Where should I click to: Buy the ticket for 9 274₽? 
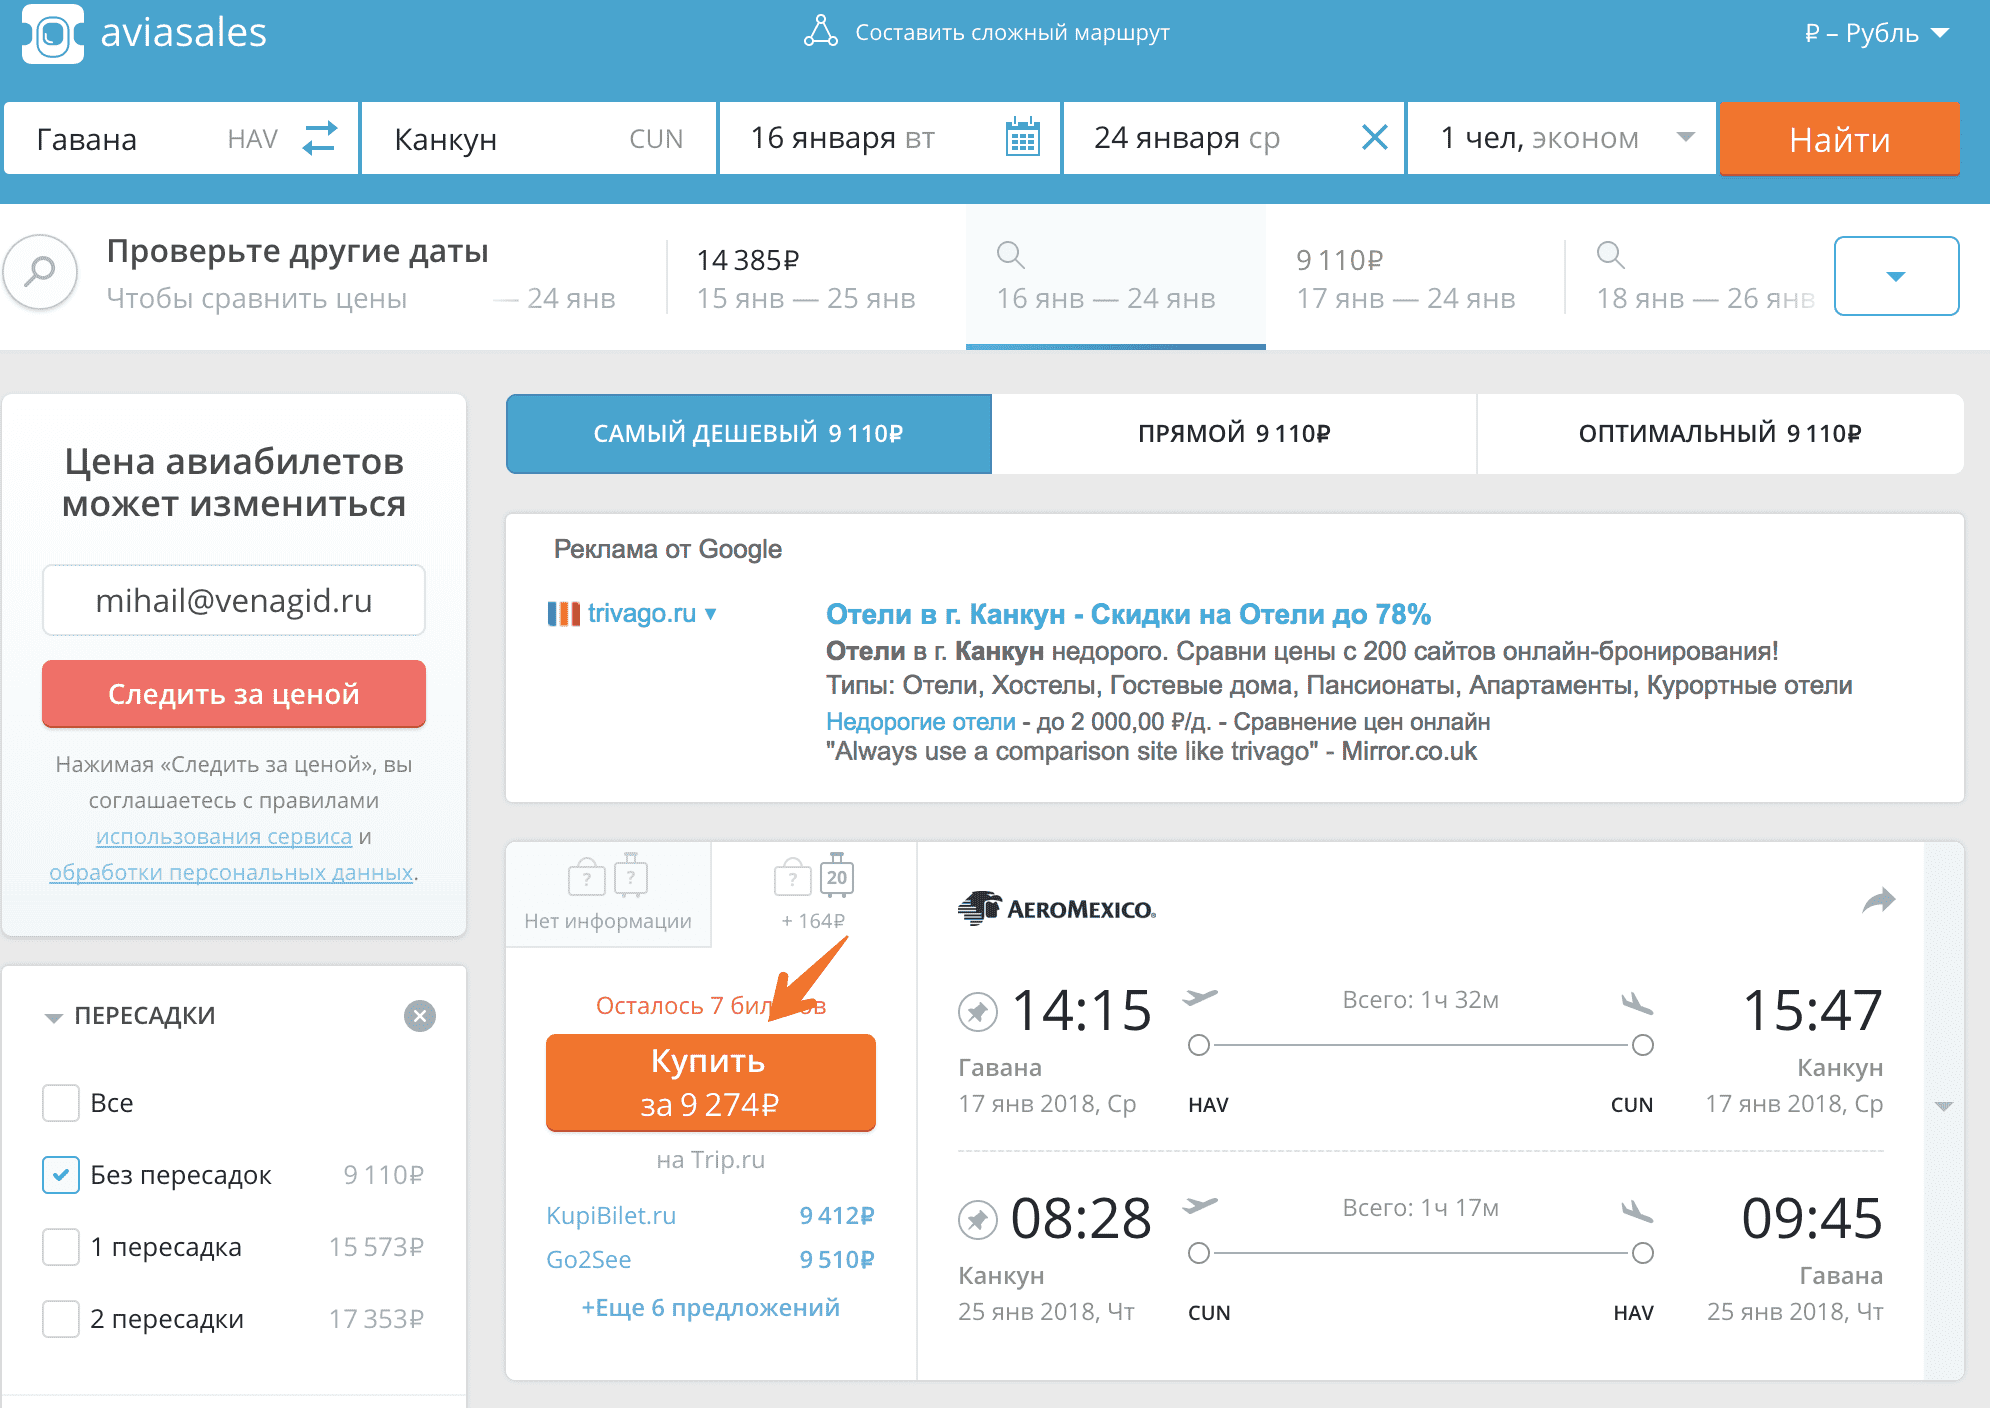click(711, 1082)
